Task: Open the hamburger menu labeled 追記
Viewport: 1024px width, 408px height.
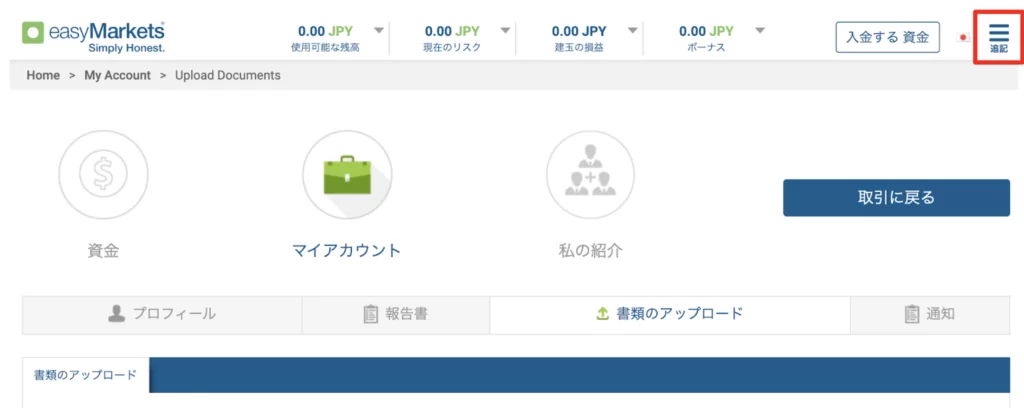Action: pyautogui.click(x=998, y=37)
